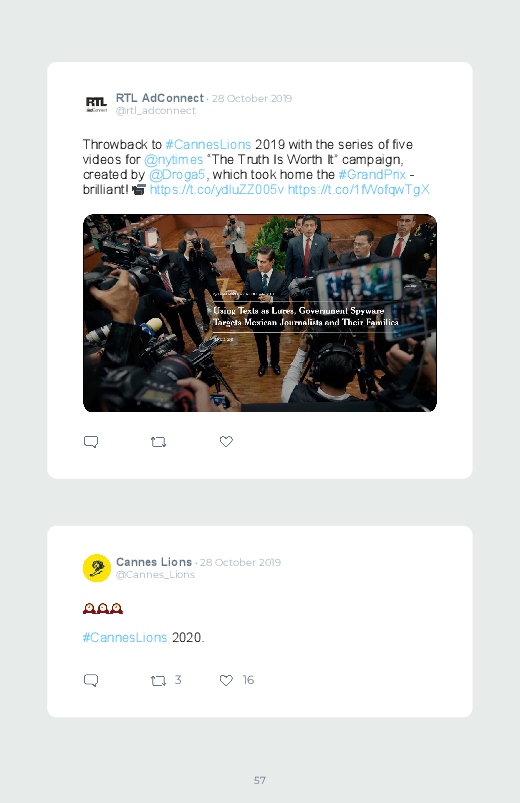Open the t.co/ydluZZ005v link
This screenshot has height=803, width=520.
point(216,189)
